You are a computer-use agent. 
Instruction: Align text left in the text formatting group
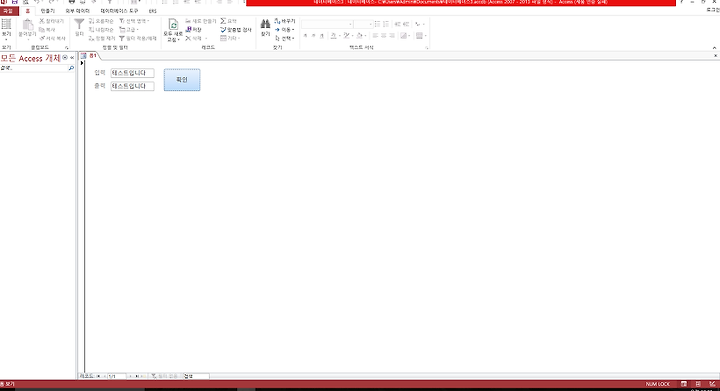(x=375, y=36)
